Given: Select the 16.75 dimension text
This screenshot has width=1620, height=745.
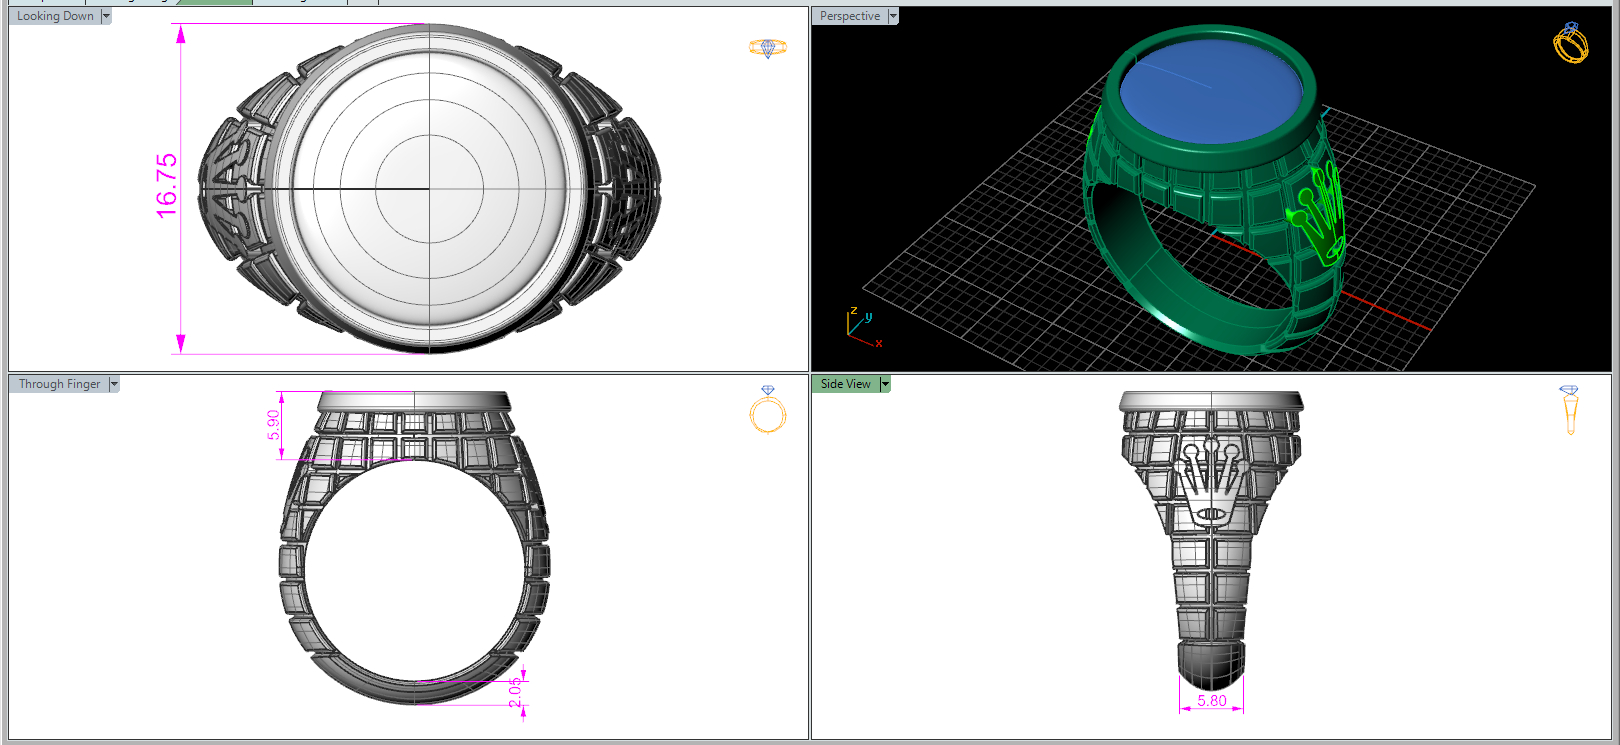Looking at the screenshot, I should [167, 186].
